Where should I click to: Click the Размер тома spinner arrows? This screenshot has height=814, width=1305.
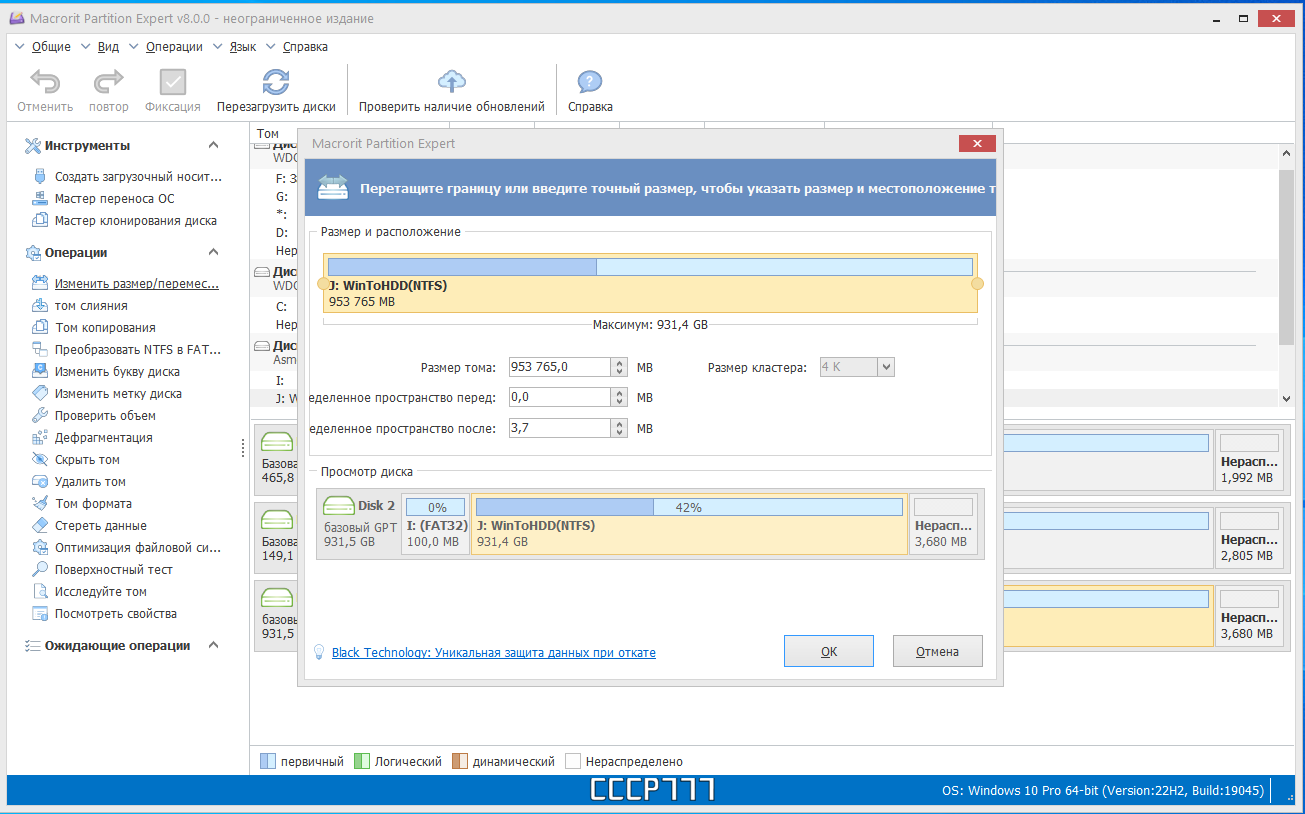[620, 367]
